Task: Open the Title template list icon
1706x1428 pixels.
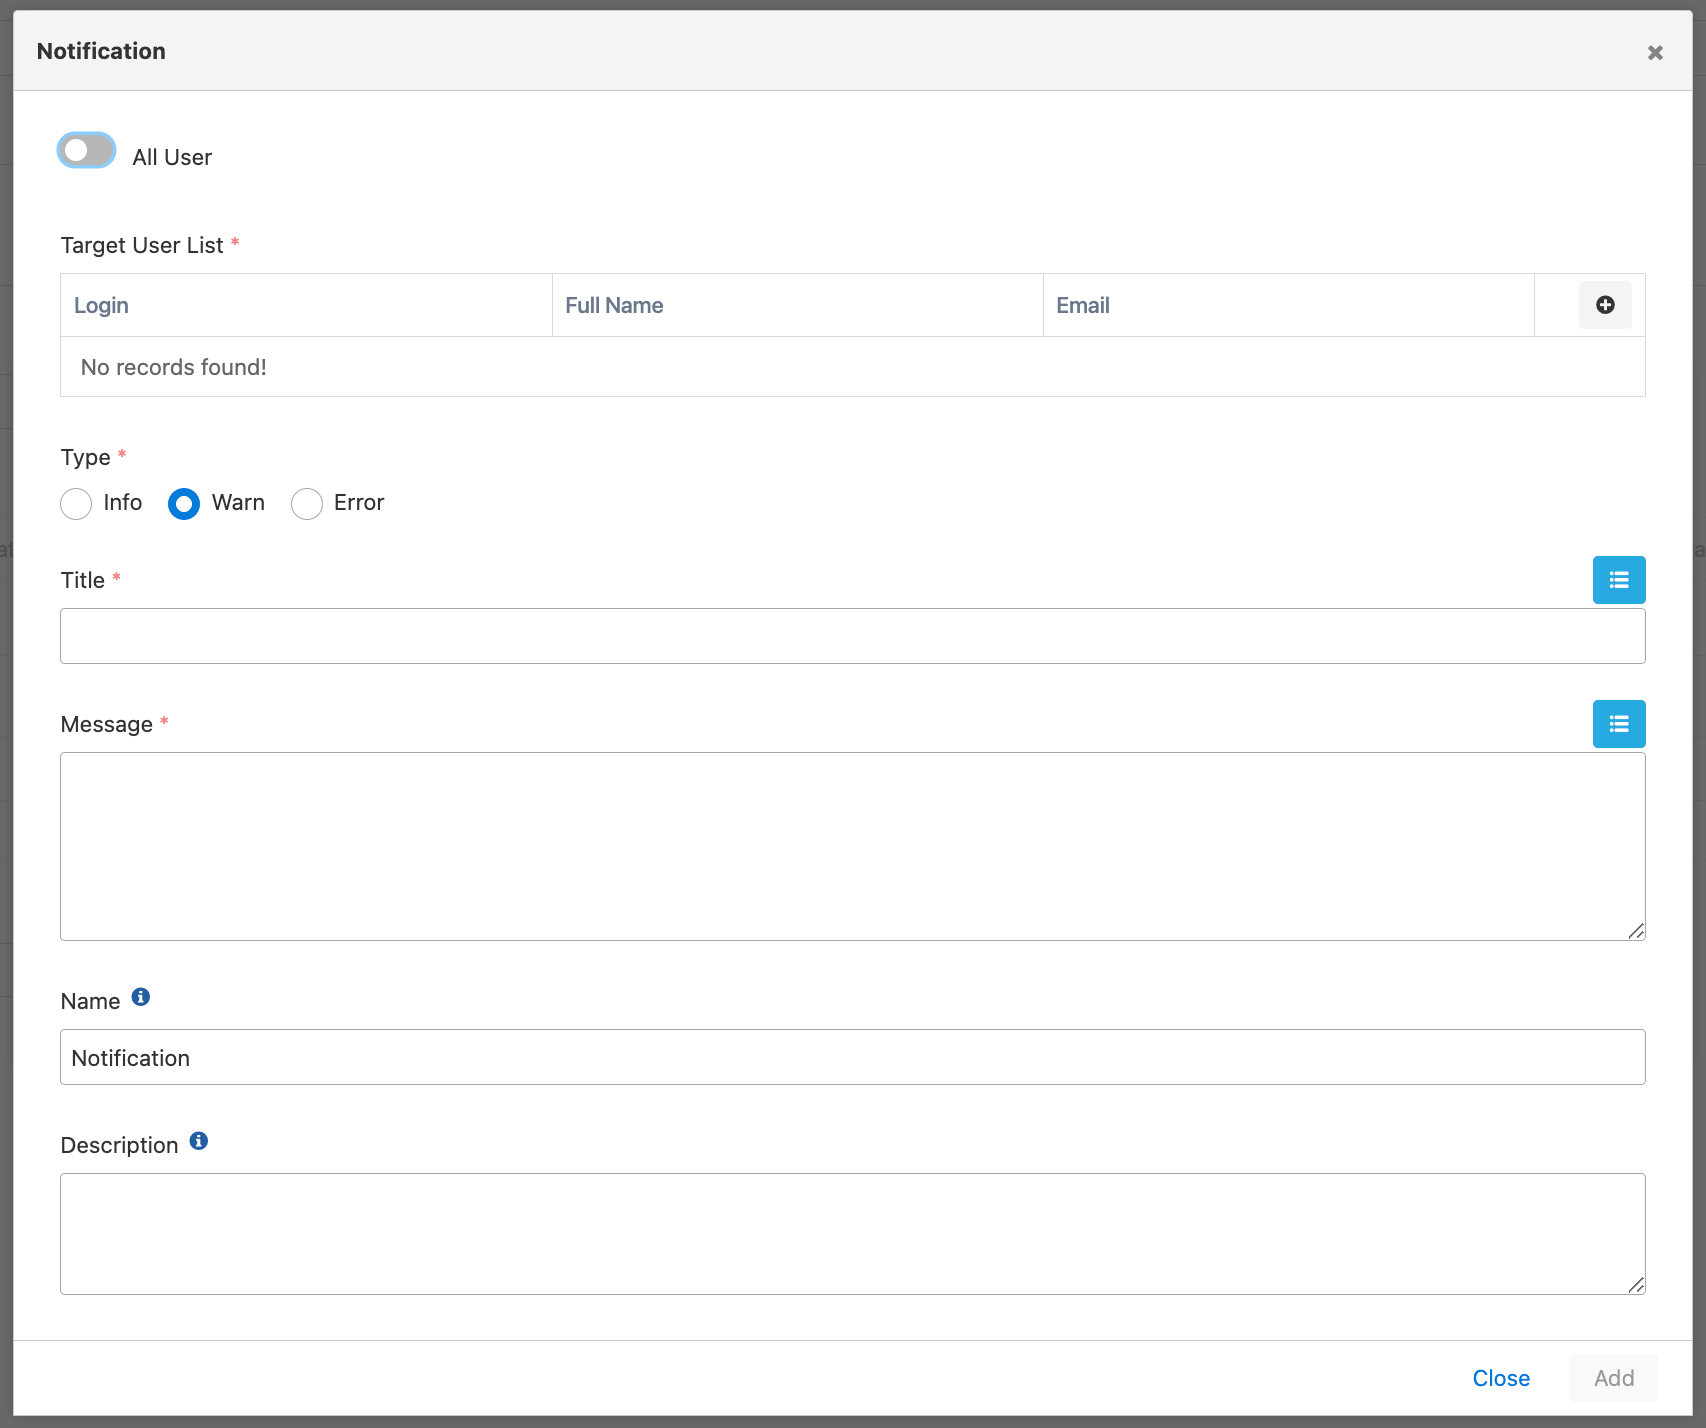Action: click(x=1618, y=580)
